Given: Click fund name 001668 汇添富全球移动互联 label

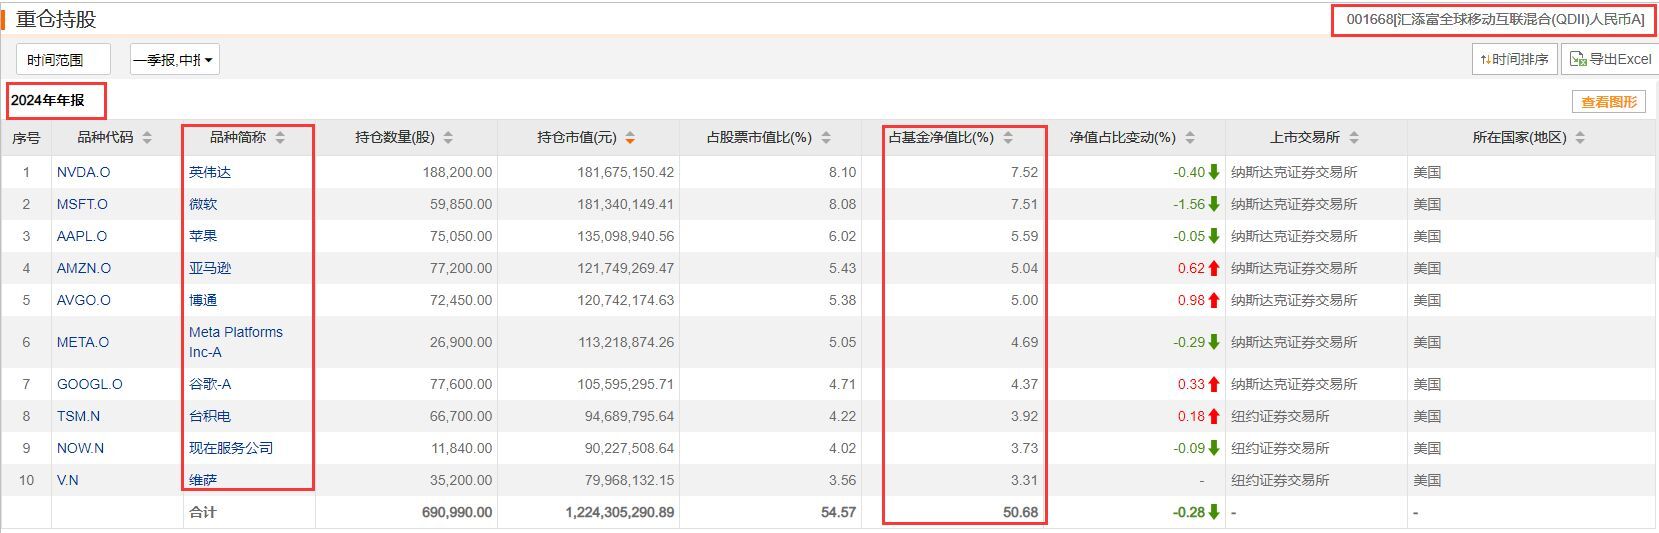Looking at the screenshot, I should [x=1495, y=19].
